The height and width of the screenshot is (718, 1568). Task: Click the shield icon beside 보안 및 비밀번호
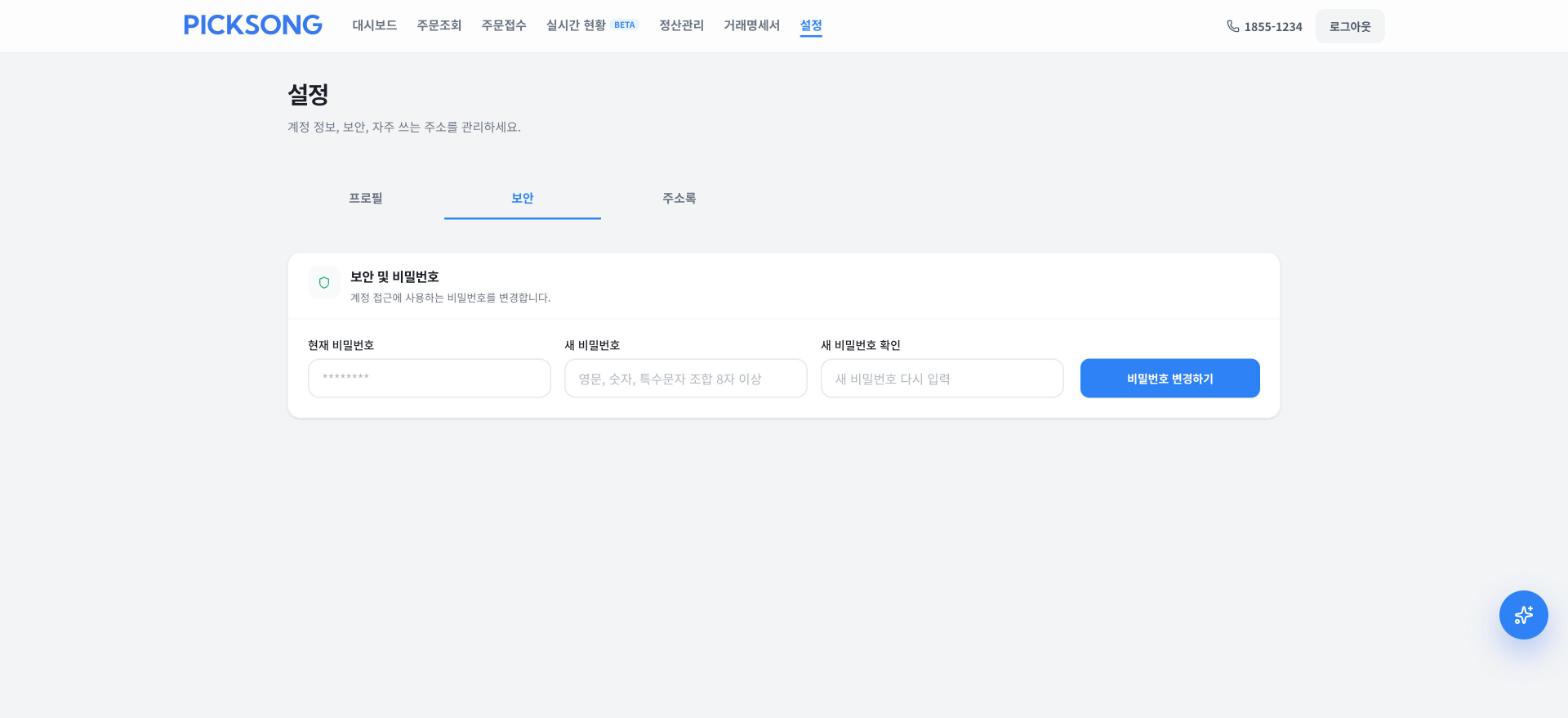coord(324,283)
